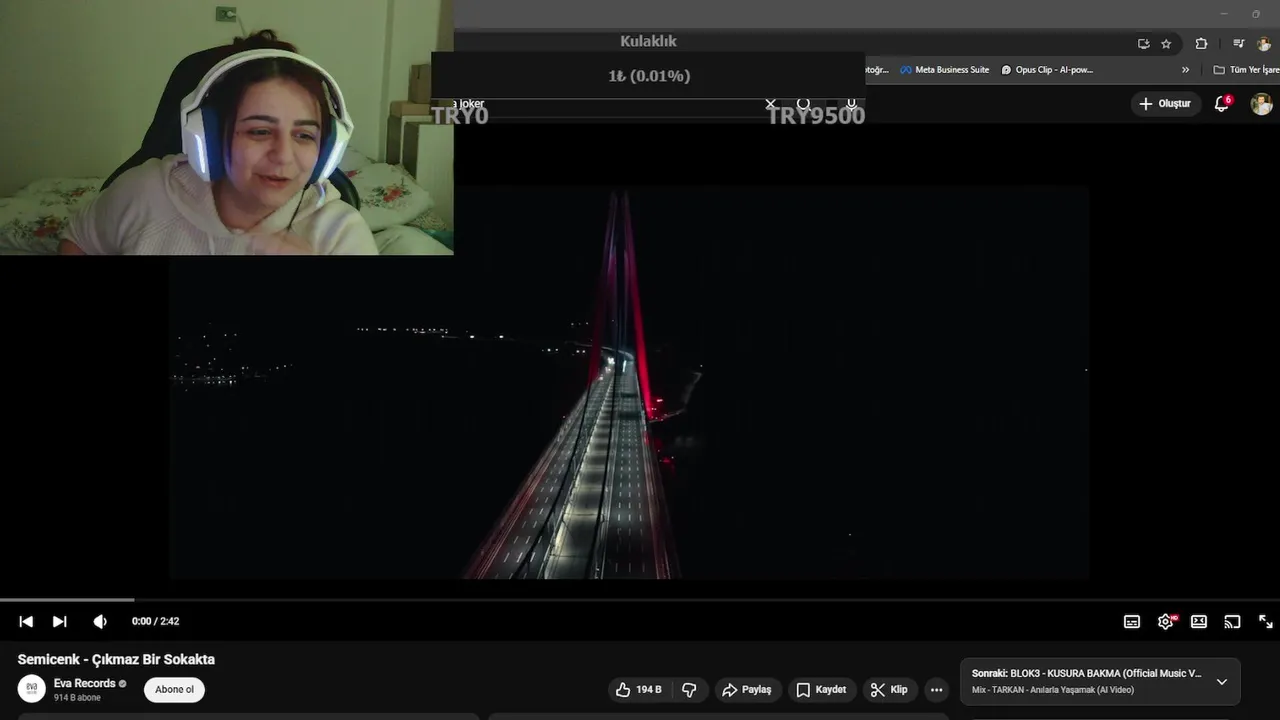Open Chrome profile avatar
Viewport: 1280px width, 720px height.
pyautogui.click(x=1264, y=44)
